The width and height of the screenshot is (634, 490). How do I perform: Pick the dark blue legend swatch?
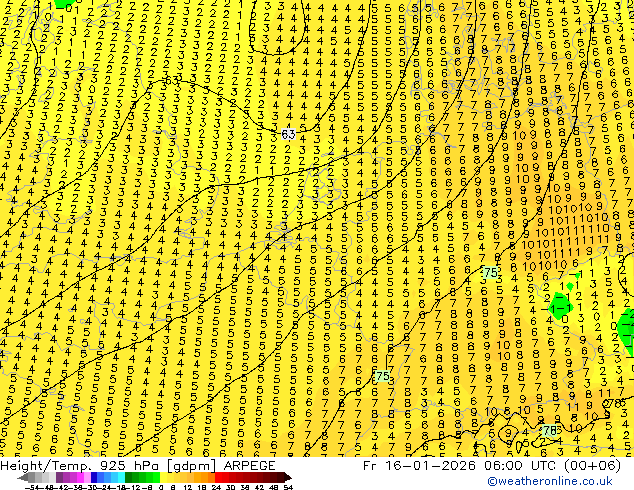tap(94, 477)
